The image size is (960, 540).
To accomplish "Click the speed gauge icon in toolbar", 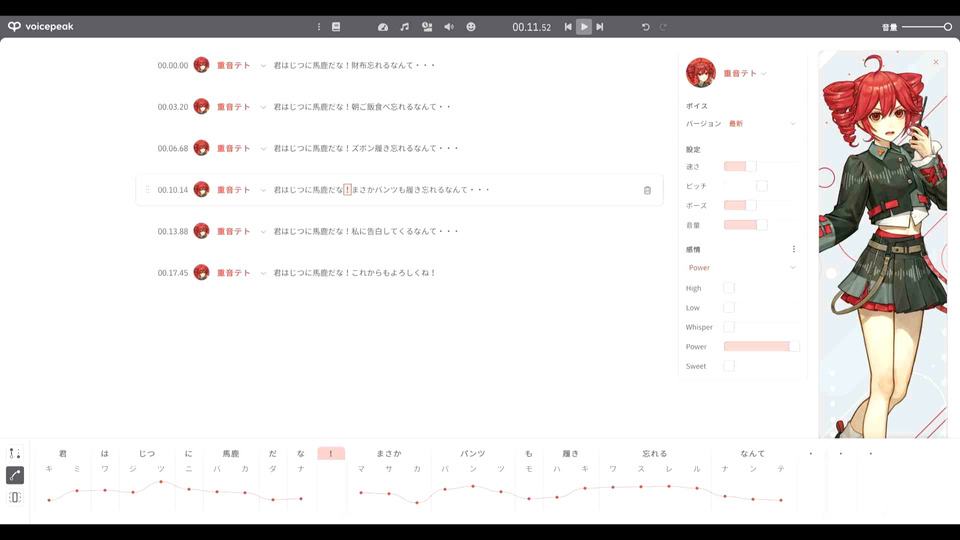I will point(383,27).
